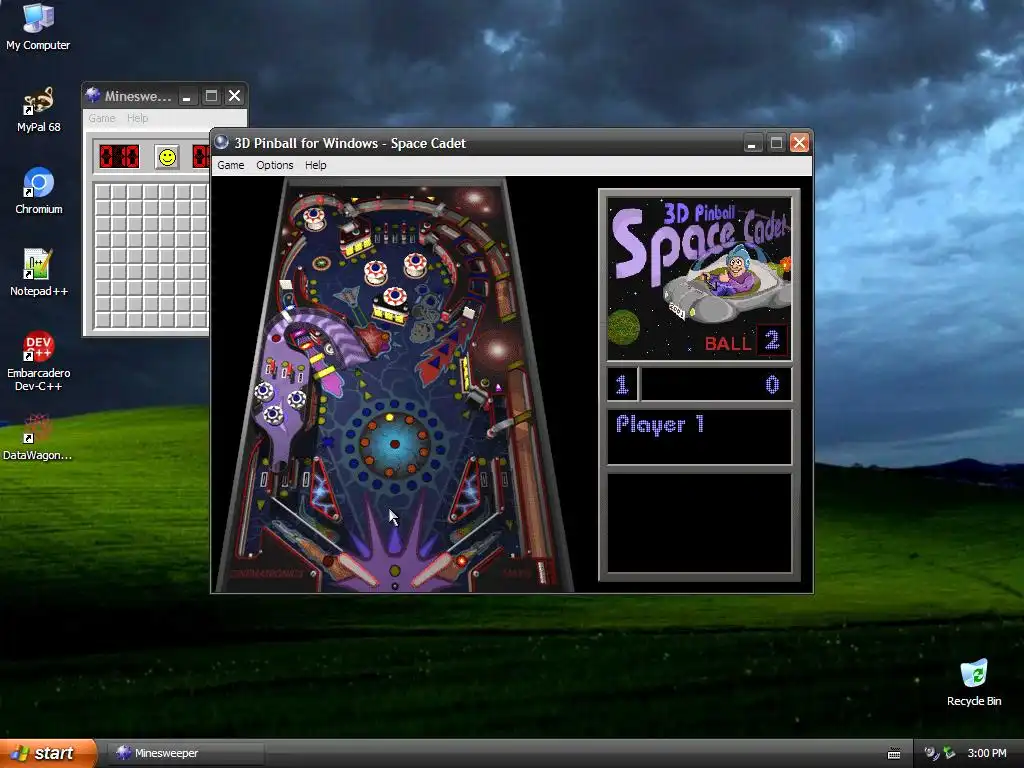Image resolution: width=1024 pixels, height=768 pixels.
Task: Open the Game menu in 3D Pinball
Action: click(231, 165)
